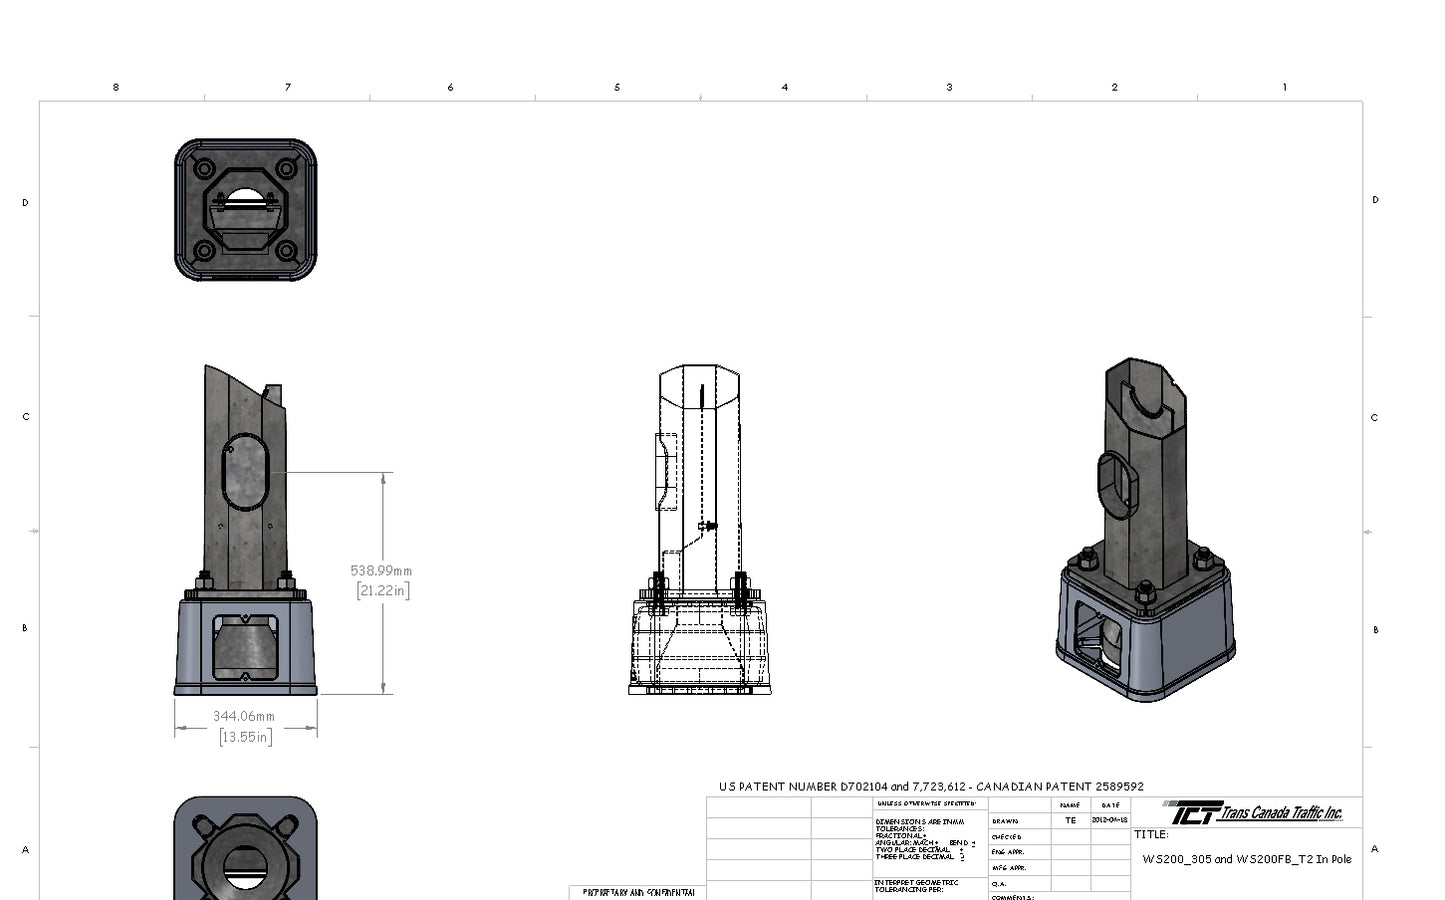Select the 538.99mm height dimension

[382, 570]
